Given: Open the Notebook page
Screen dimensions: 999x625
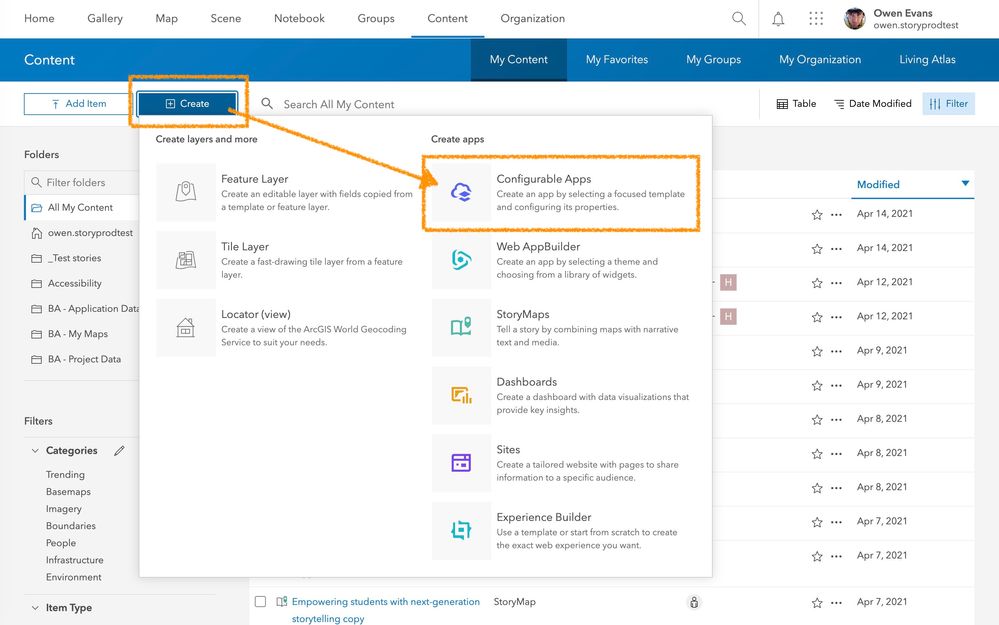Looking at the screenshot, I should [x=299, y=18].
